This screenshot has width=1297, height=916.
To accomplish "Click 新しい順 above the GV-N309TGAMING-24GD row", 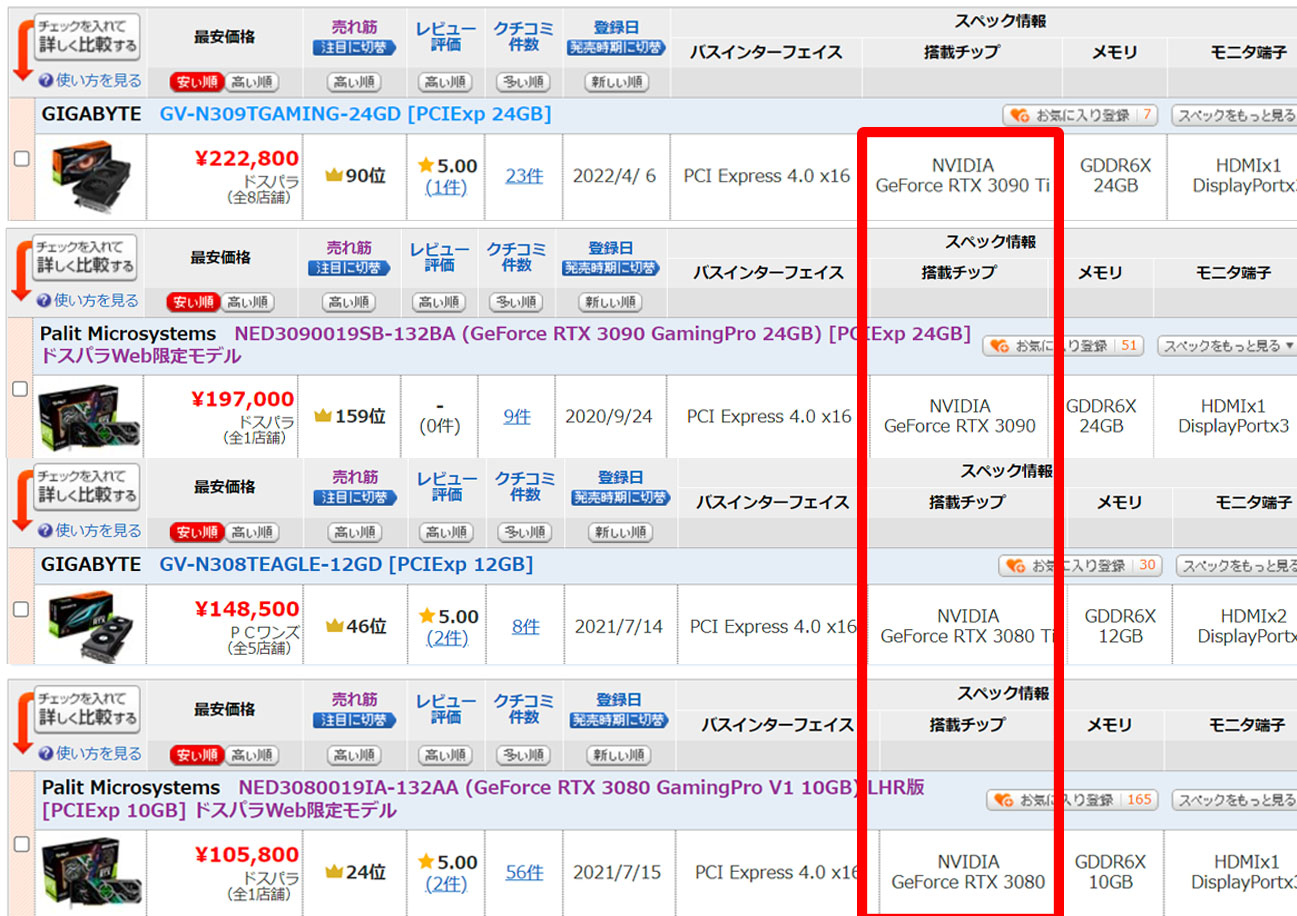I will point(616,82).
